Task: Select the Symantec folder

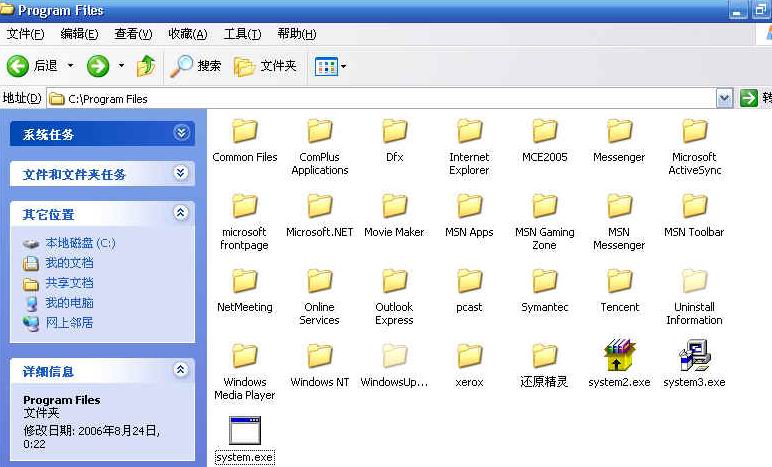Action: coord(545,290)
